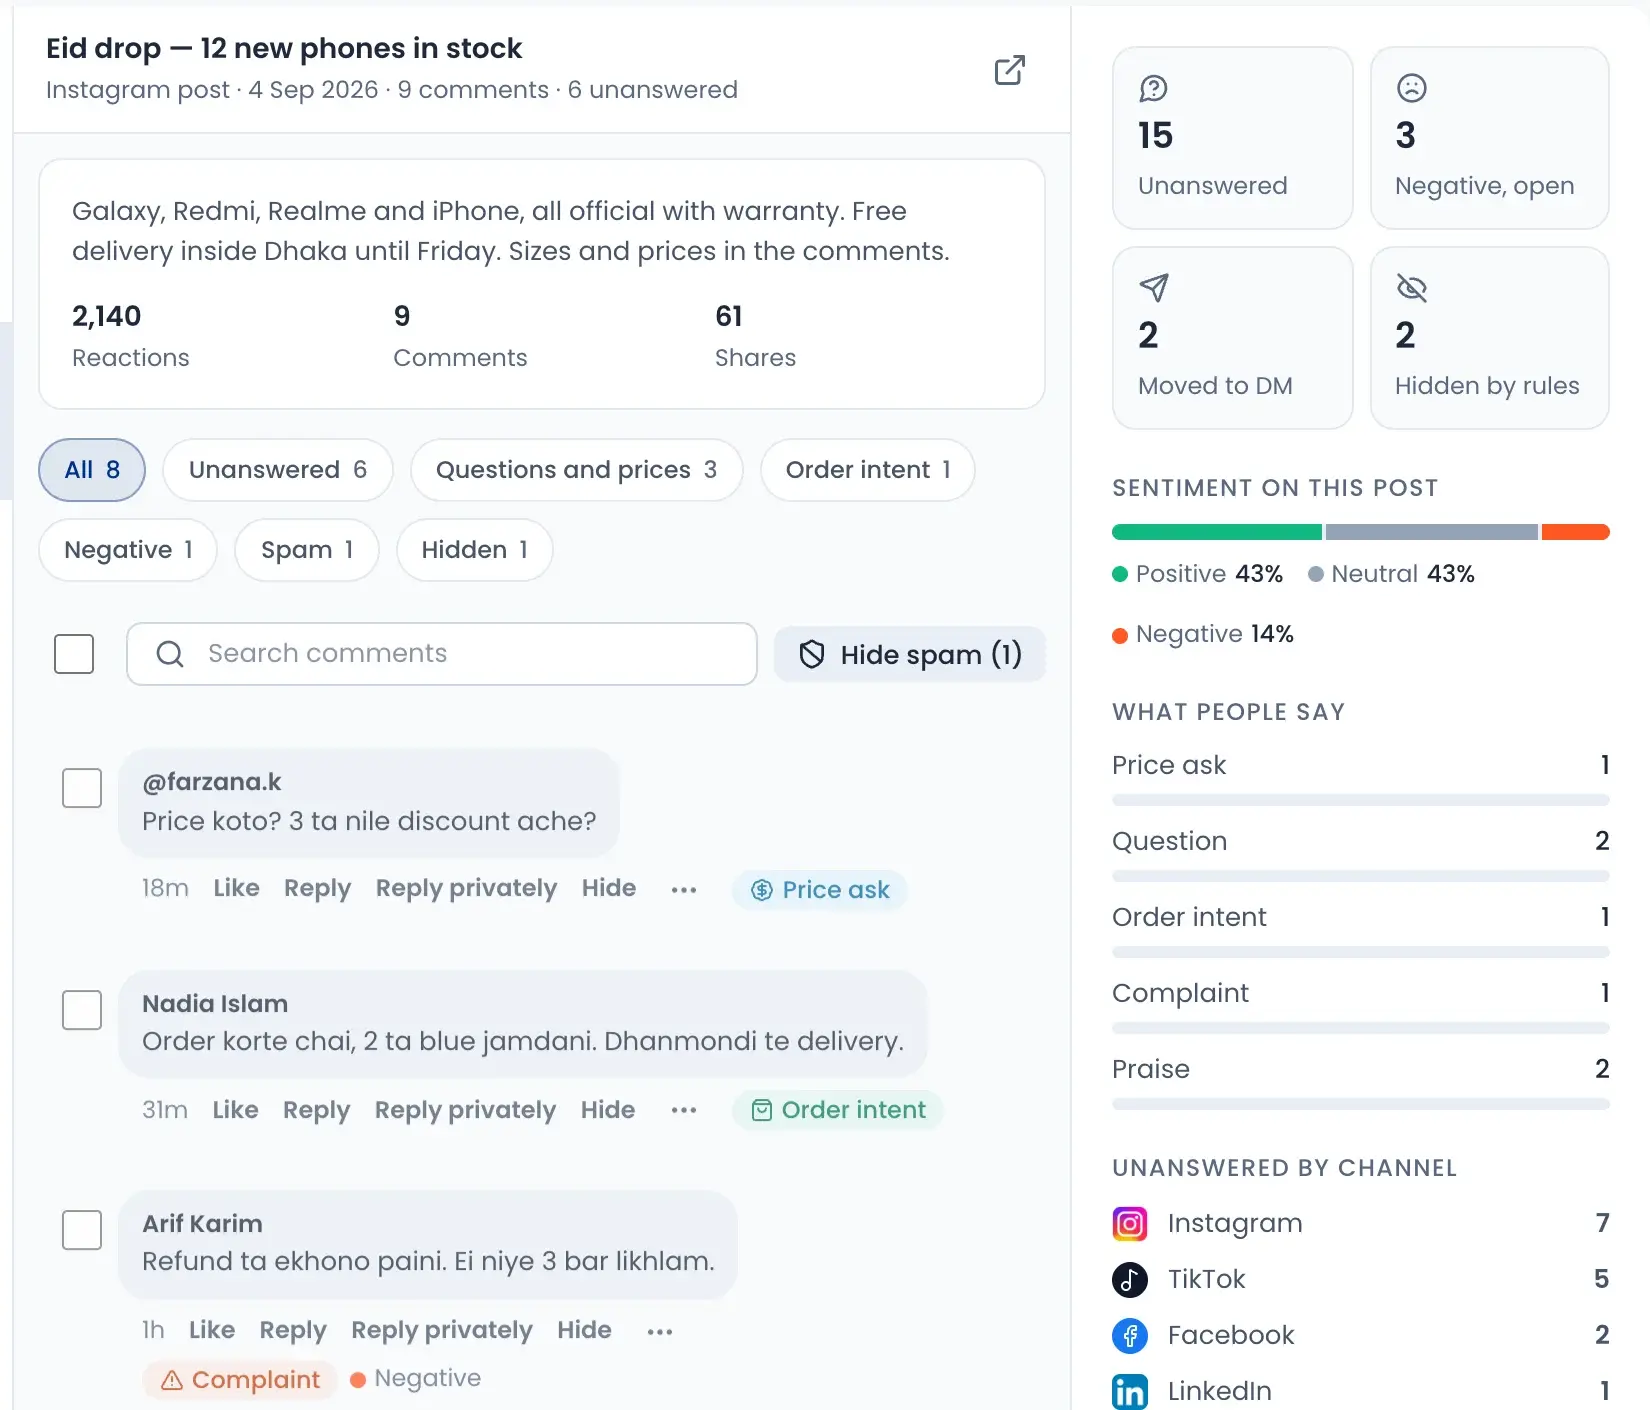
Task: Like the Arif Karim comment
Action: click(x=212, y=1330)
